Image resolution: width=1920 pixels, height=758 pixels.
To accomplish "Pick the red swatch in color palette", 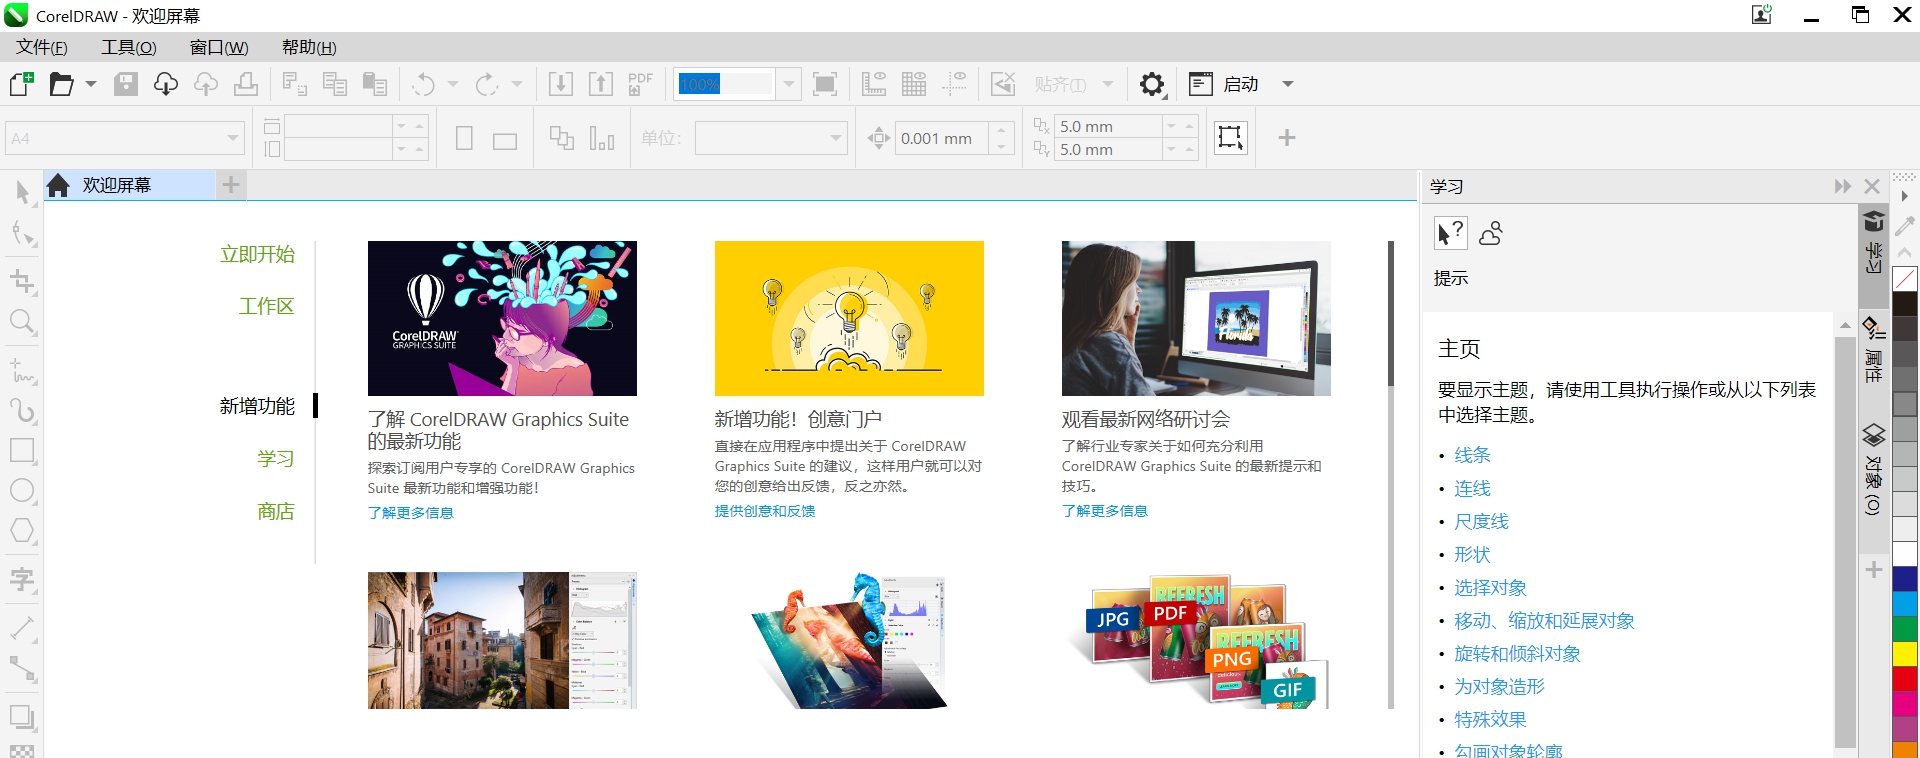I will coord(1905,679).
